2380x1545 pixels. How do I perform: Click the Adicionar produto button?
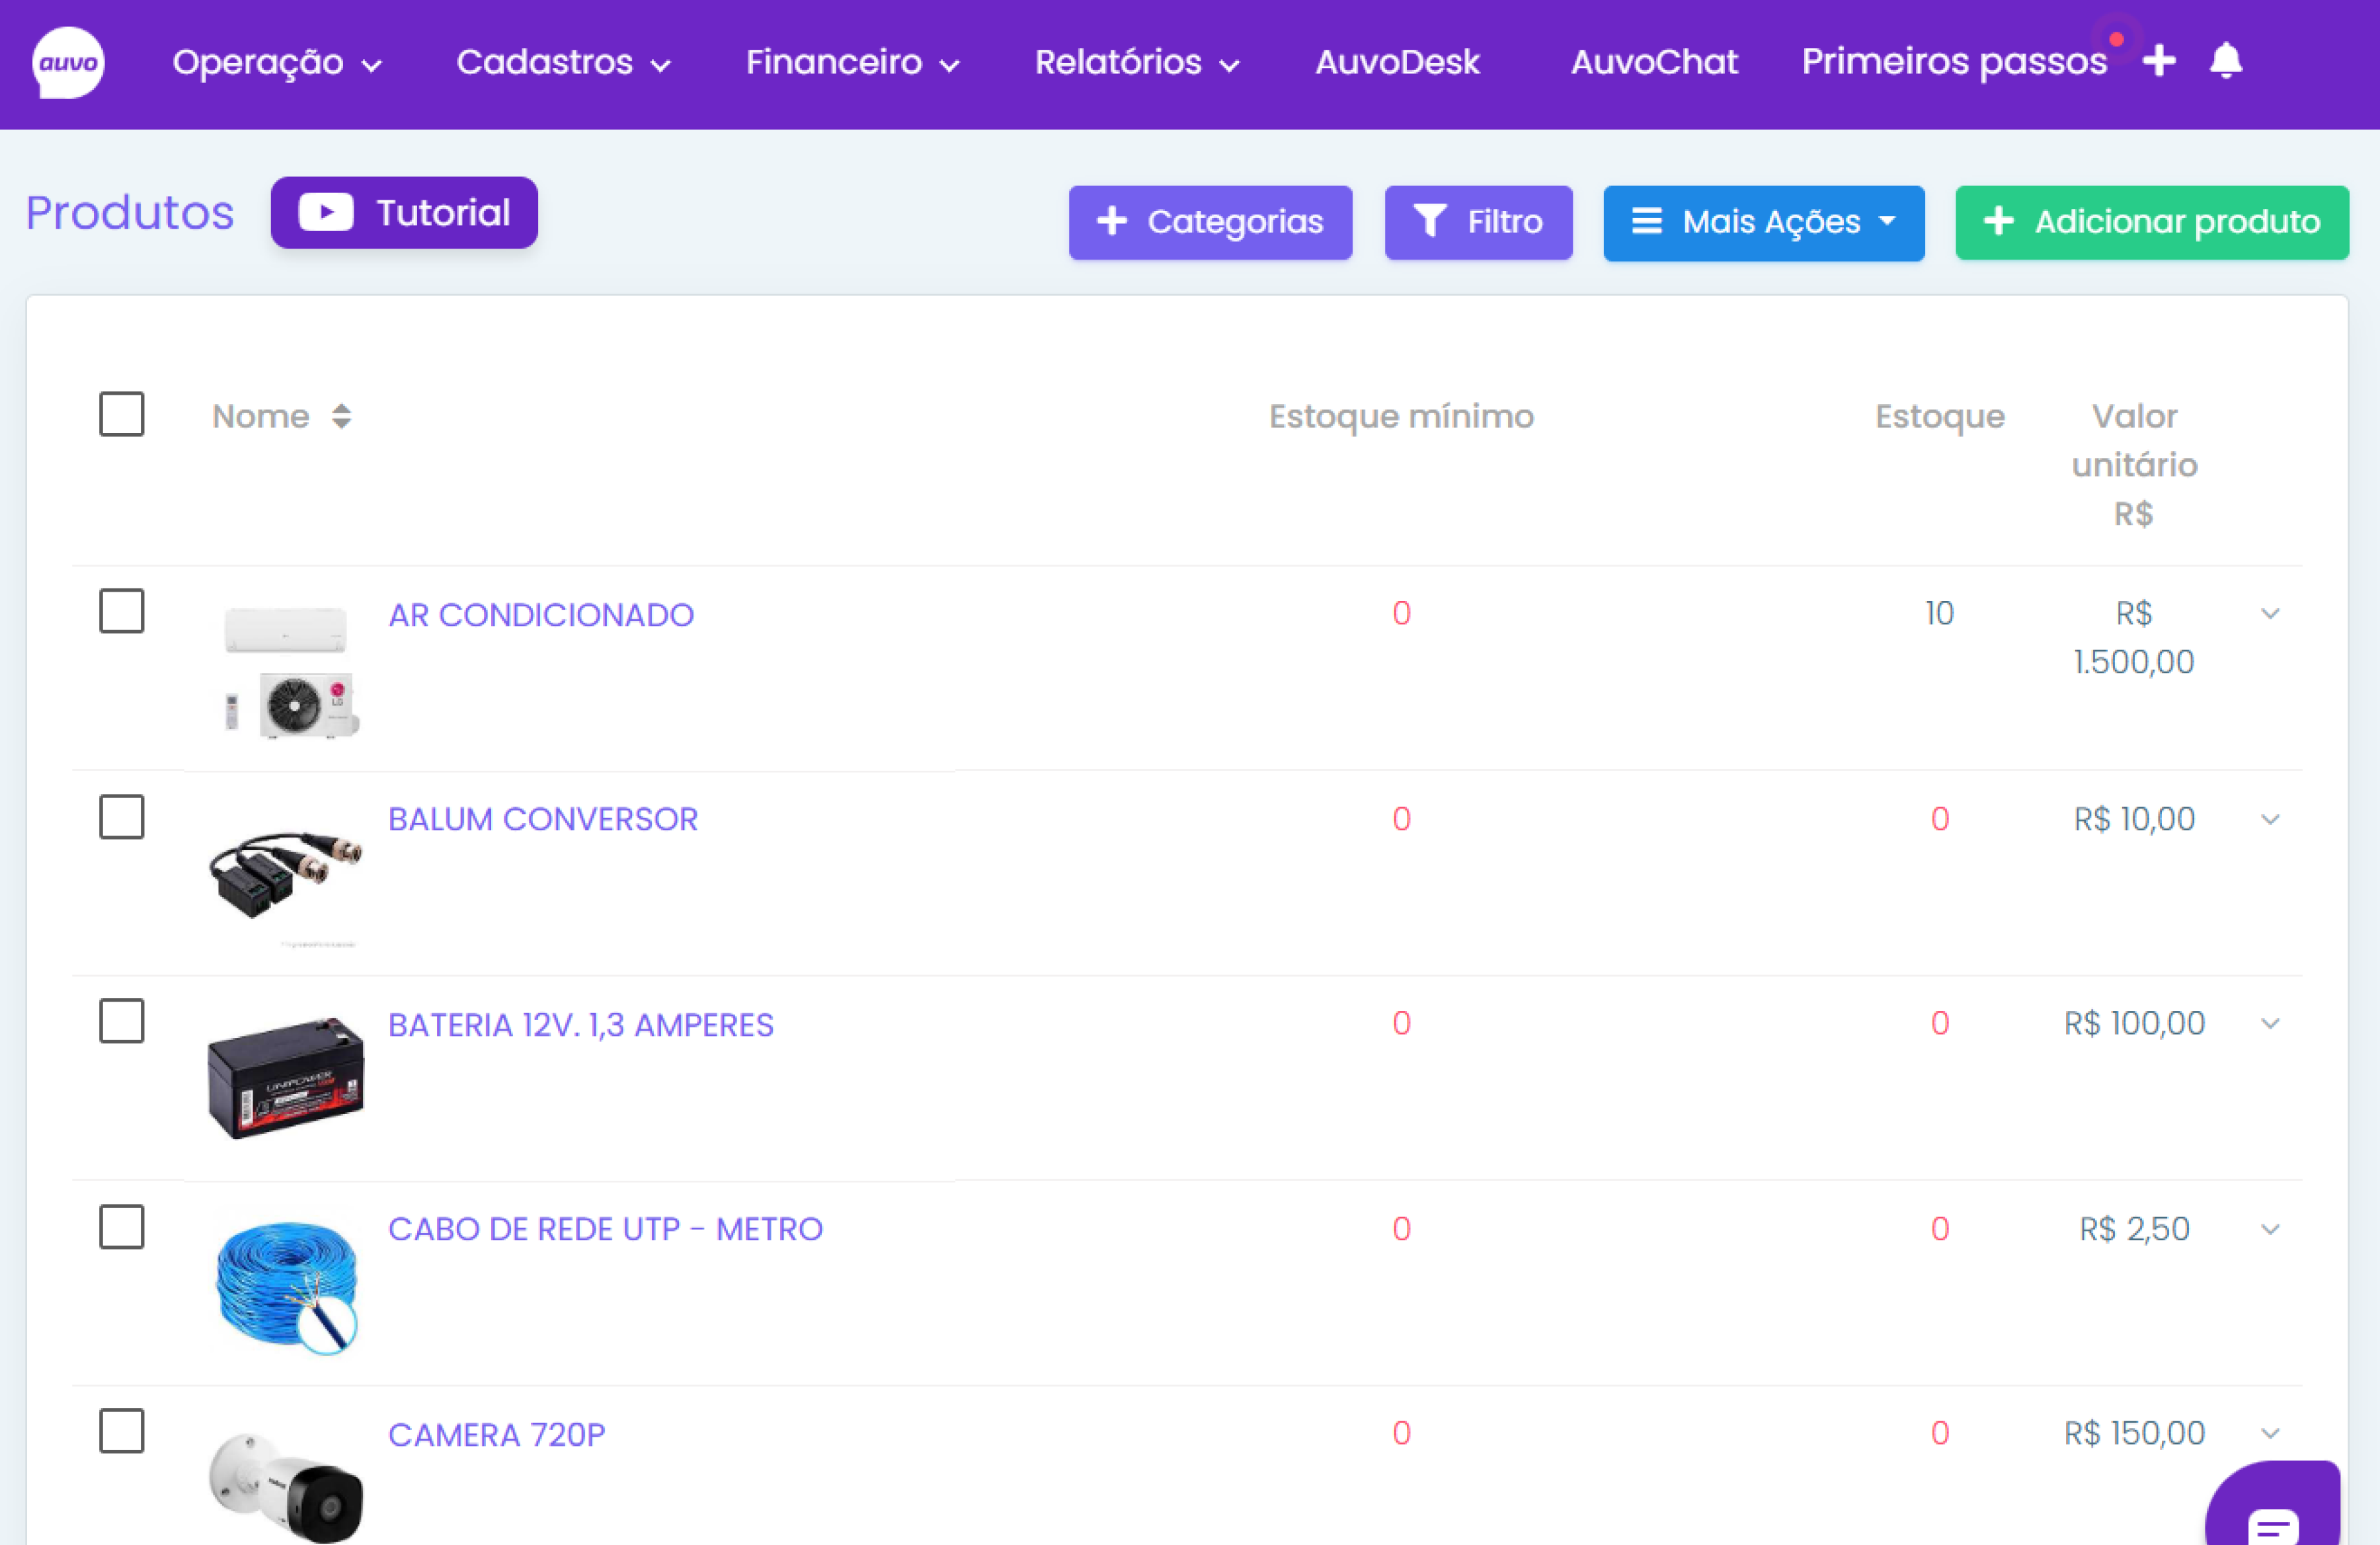click(x=2152, y=222)
